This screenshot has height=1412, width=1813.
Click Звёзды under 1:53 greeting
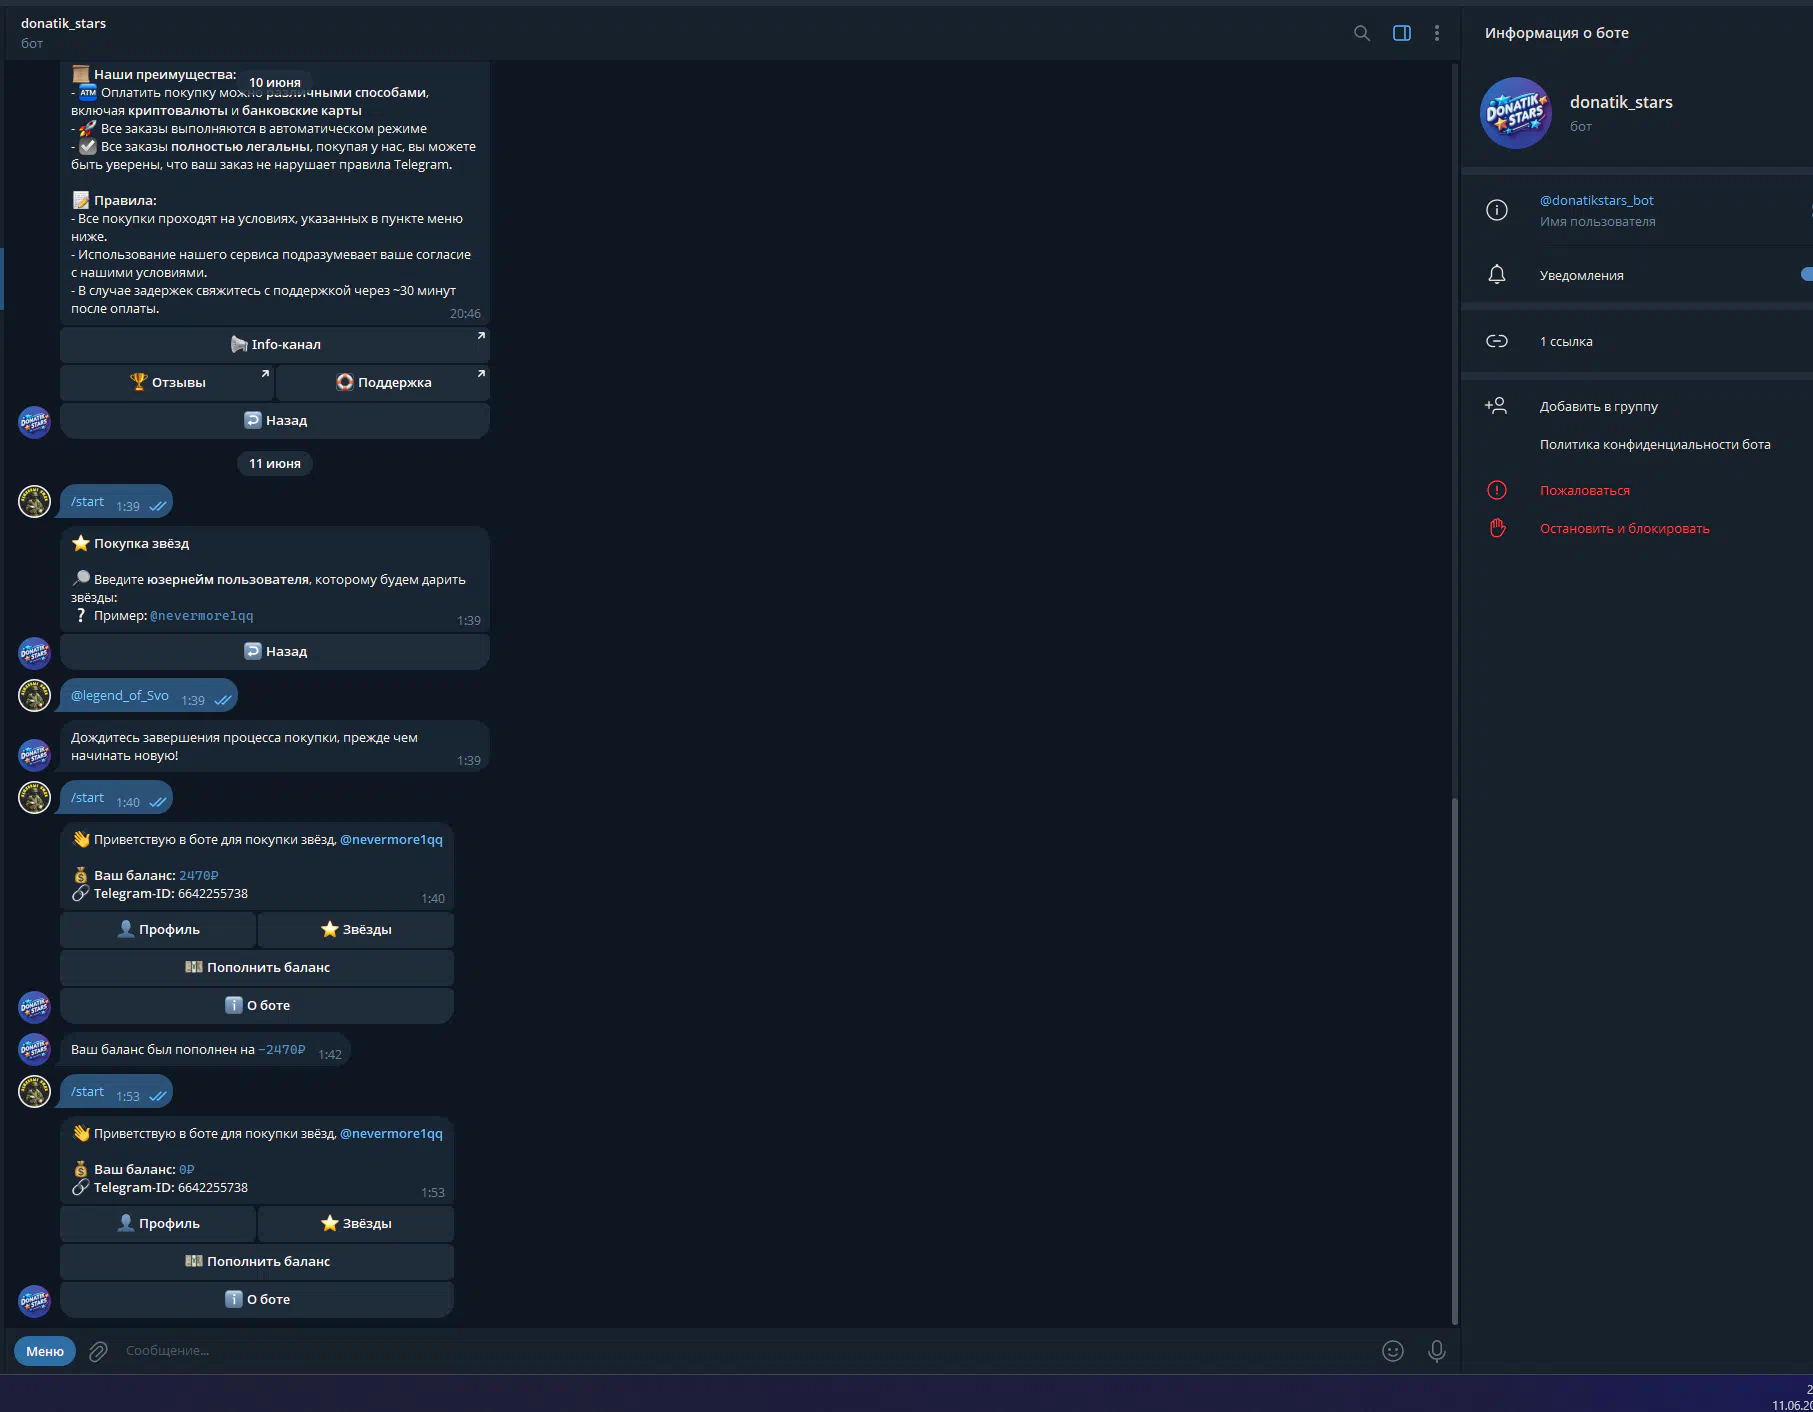pos(356,1223)
